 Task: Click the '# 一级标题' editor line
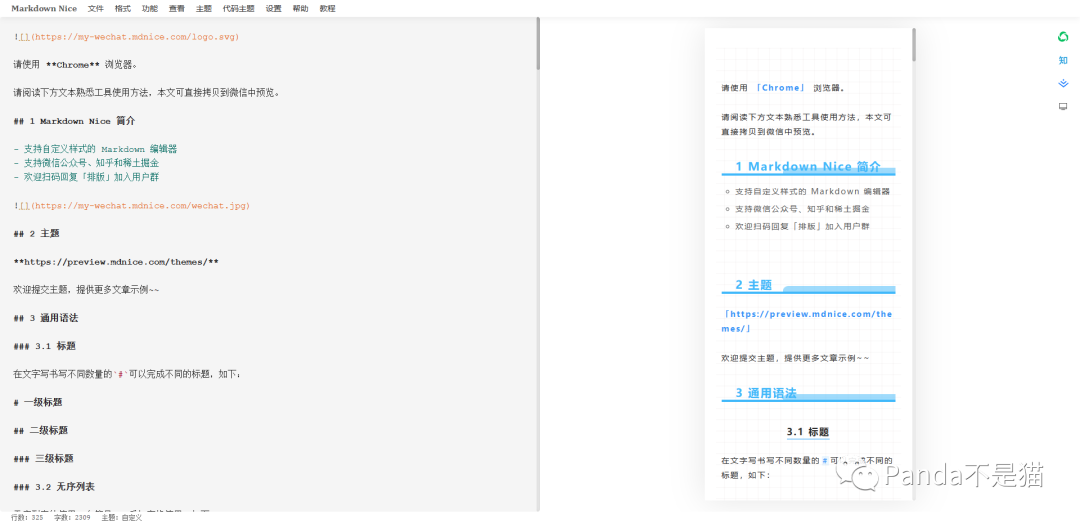(38, 402)
